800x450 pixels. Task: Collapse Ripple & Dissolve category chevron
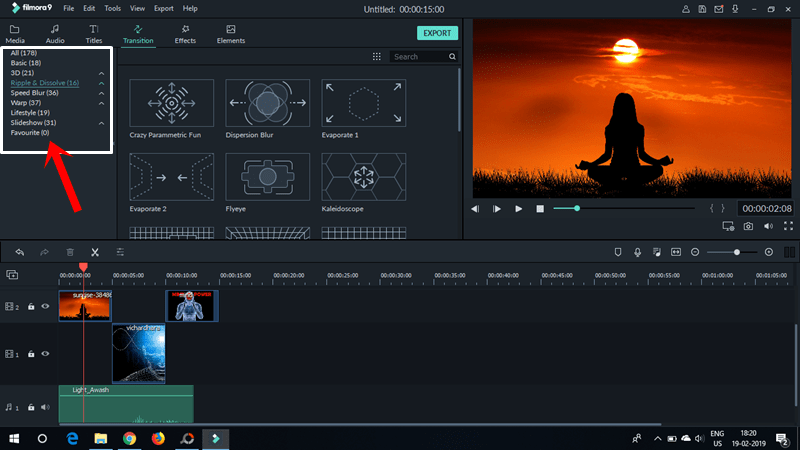(102, 83)
